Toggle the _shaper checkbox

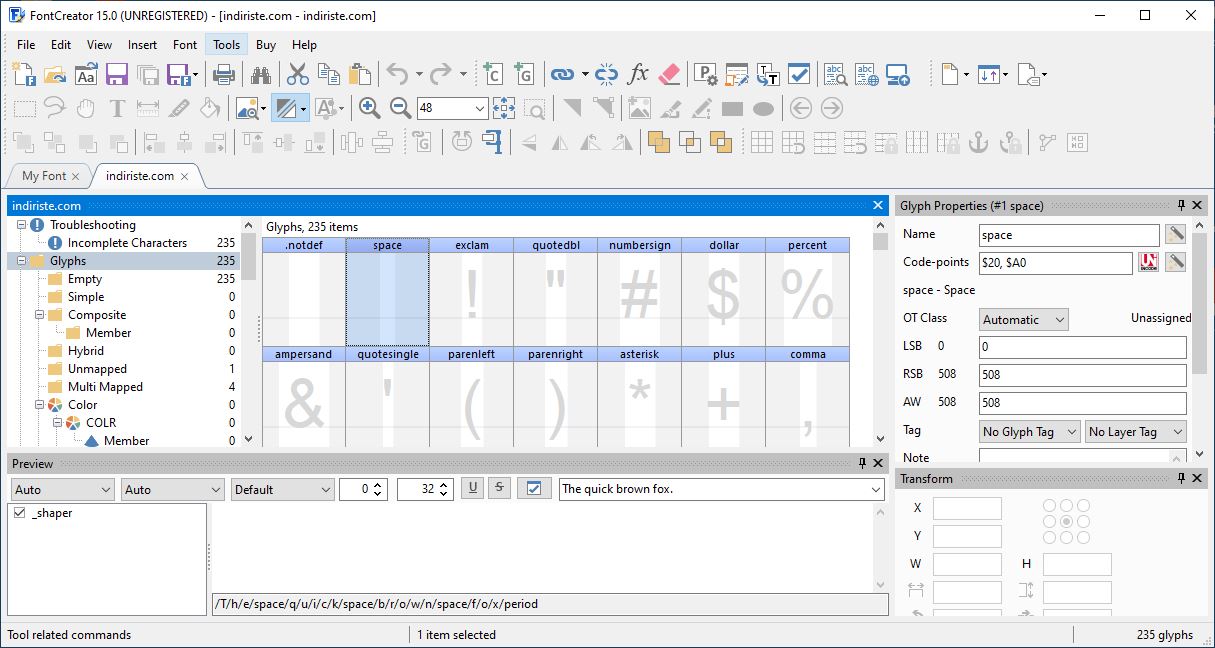20,513
